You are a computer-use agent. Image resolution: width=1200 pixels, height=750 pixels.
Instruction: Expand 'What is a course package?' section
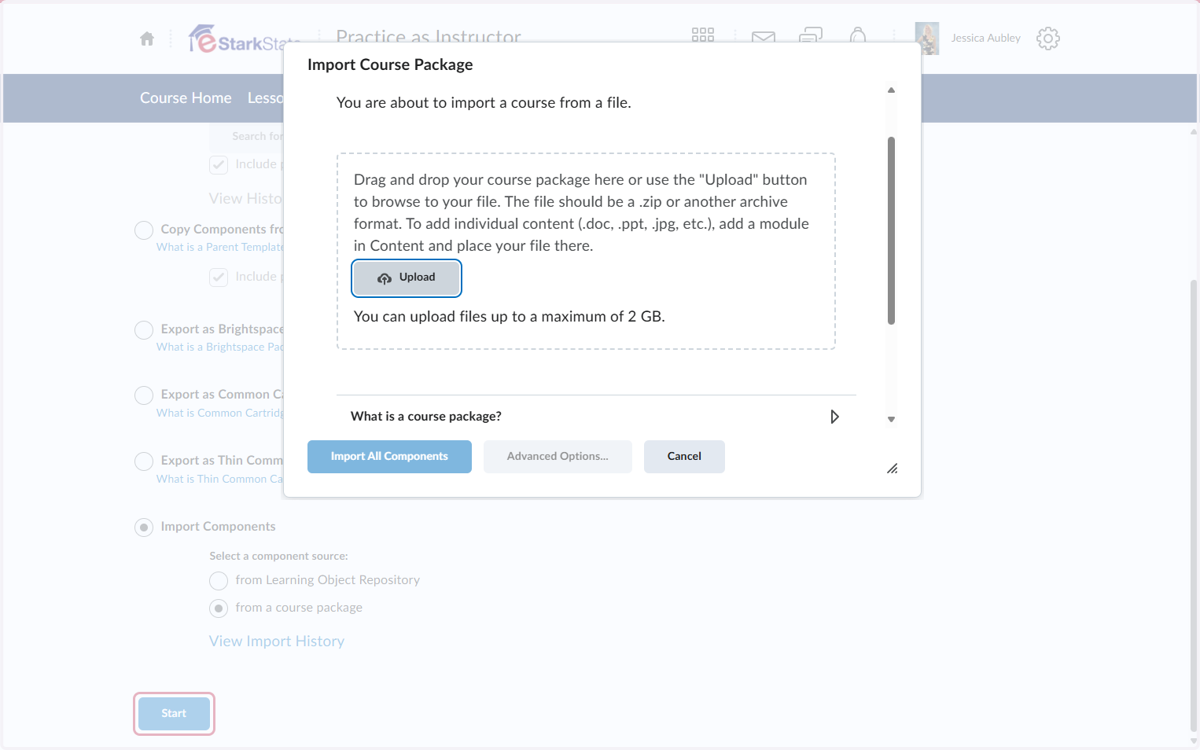pos(596,416)
